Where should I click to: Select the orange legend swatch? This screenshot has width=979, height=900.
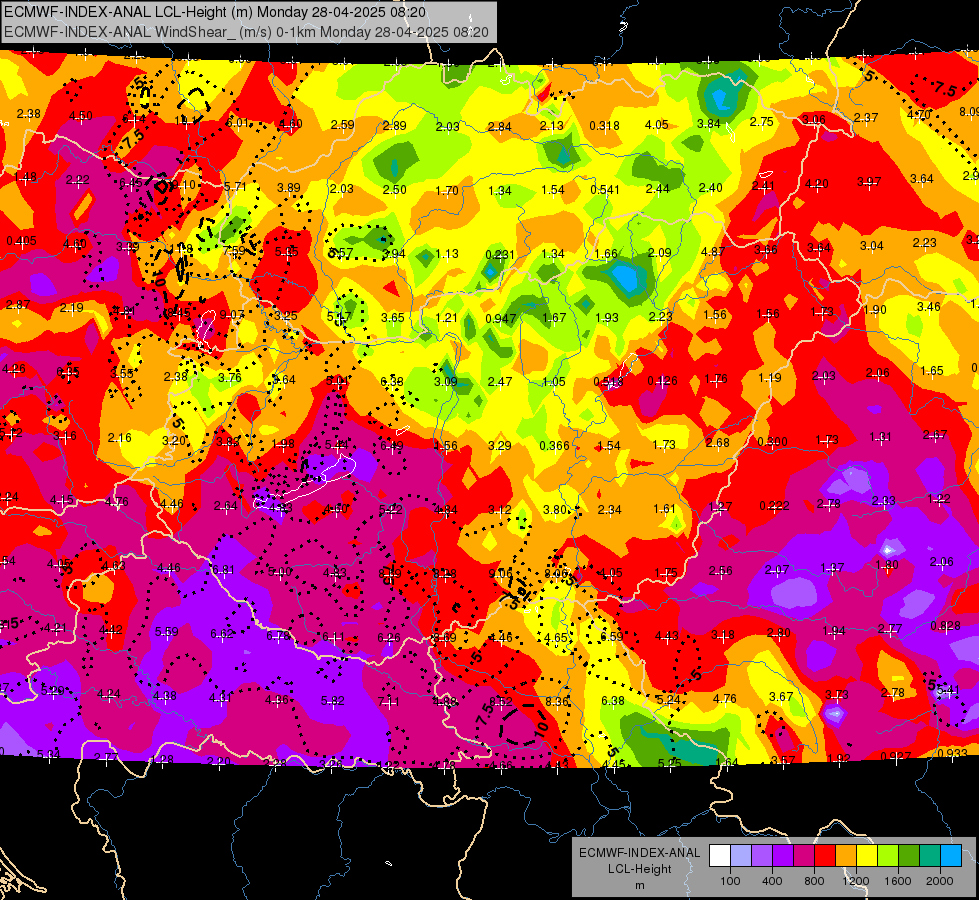tap(846, 855)
